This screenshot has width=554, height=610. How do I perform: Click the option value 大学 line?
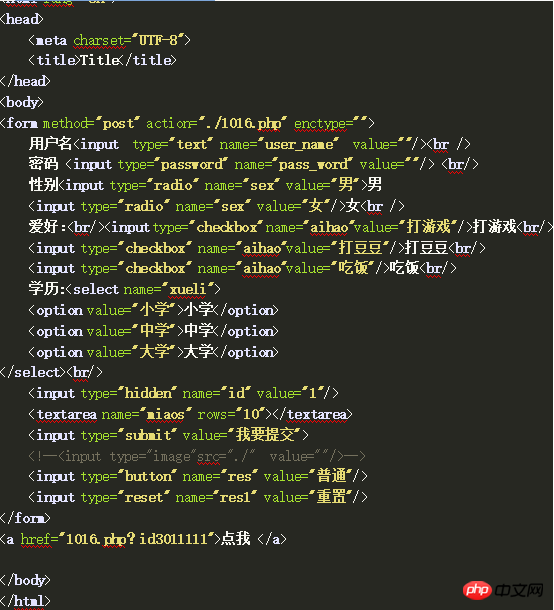click(153, 352)
